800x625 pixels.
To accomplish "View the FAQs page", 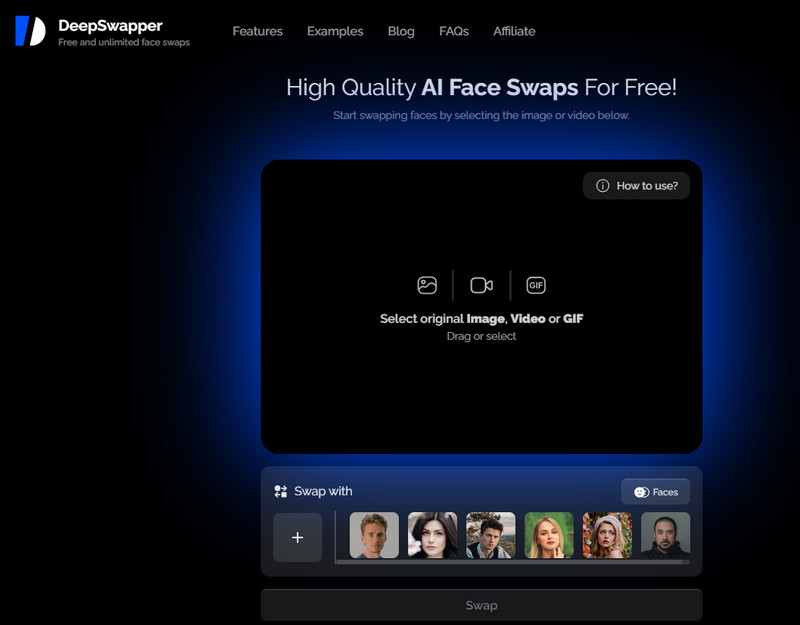I will [453, 31].
